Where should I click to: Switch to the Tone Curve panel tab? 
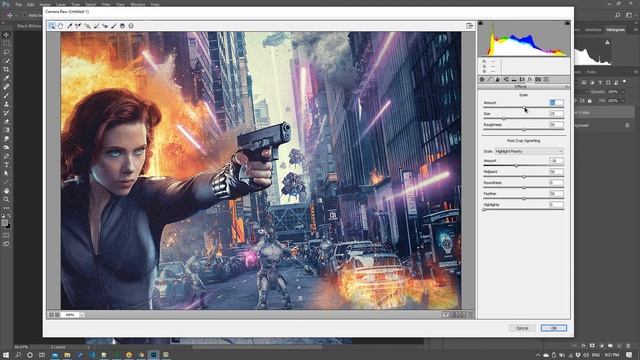[x=490, y=80]
